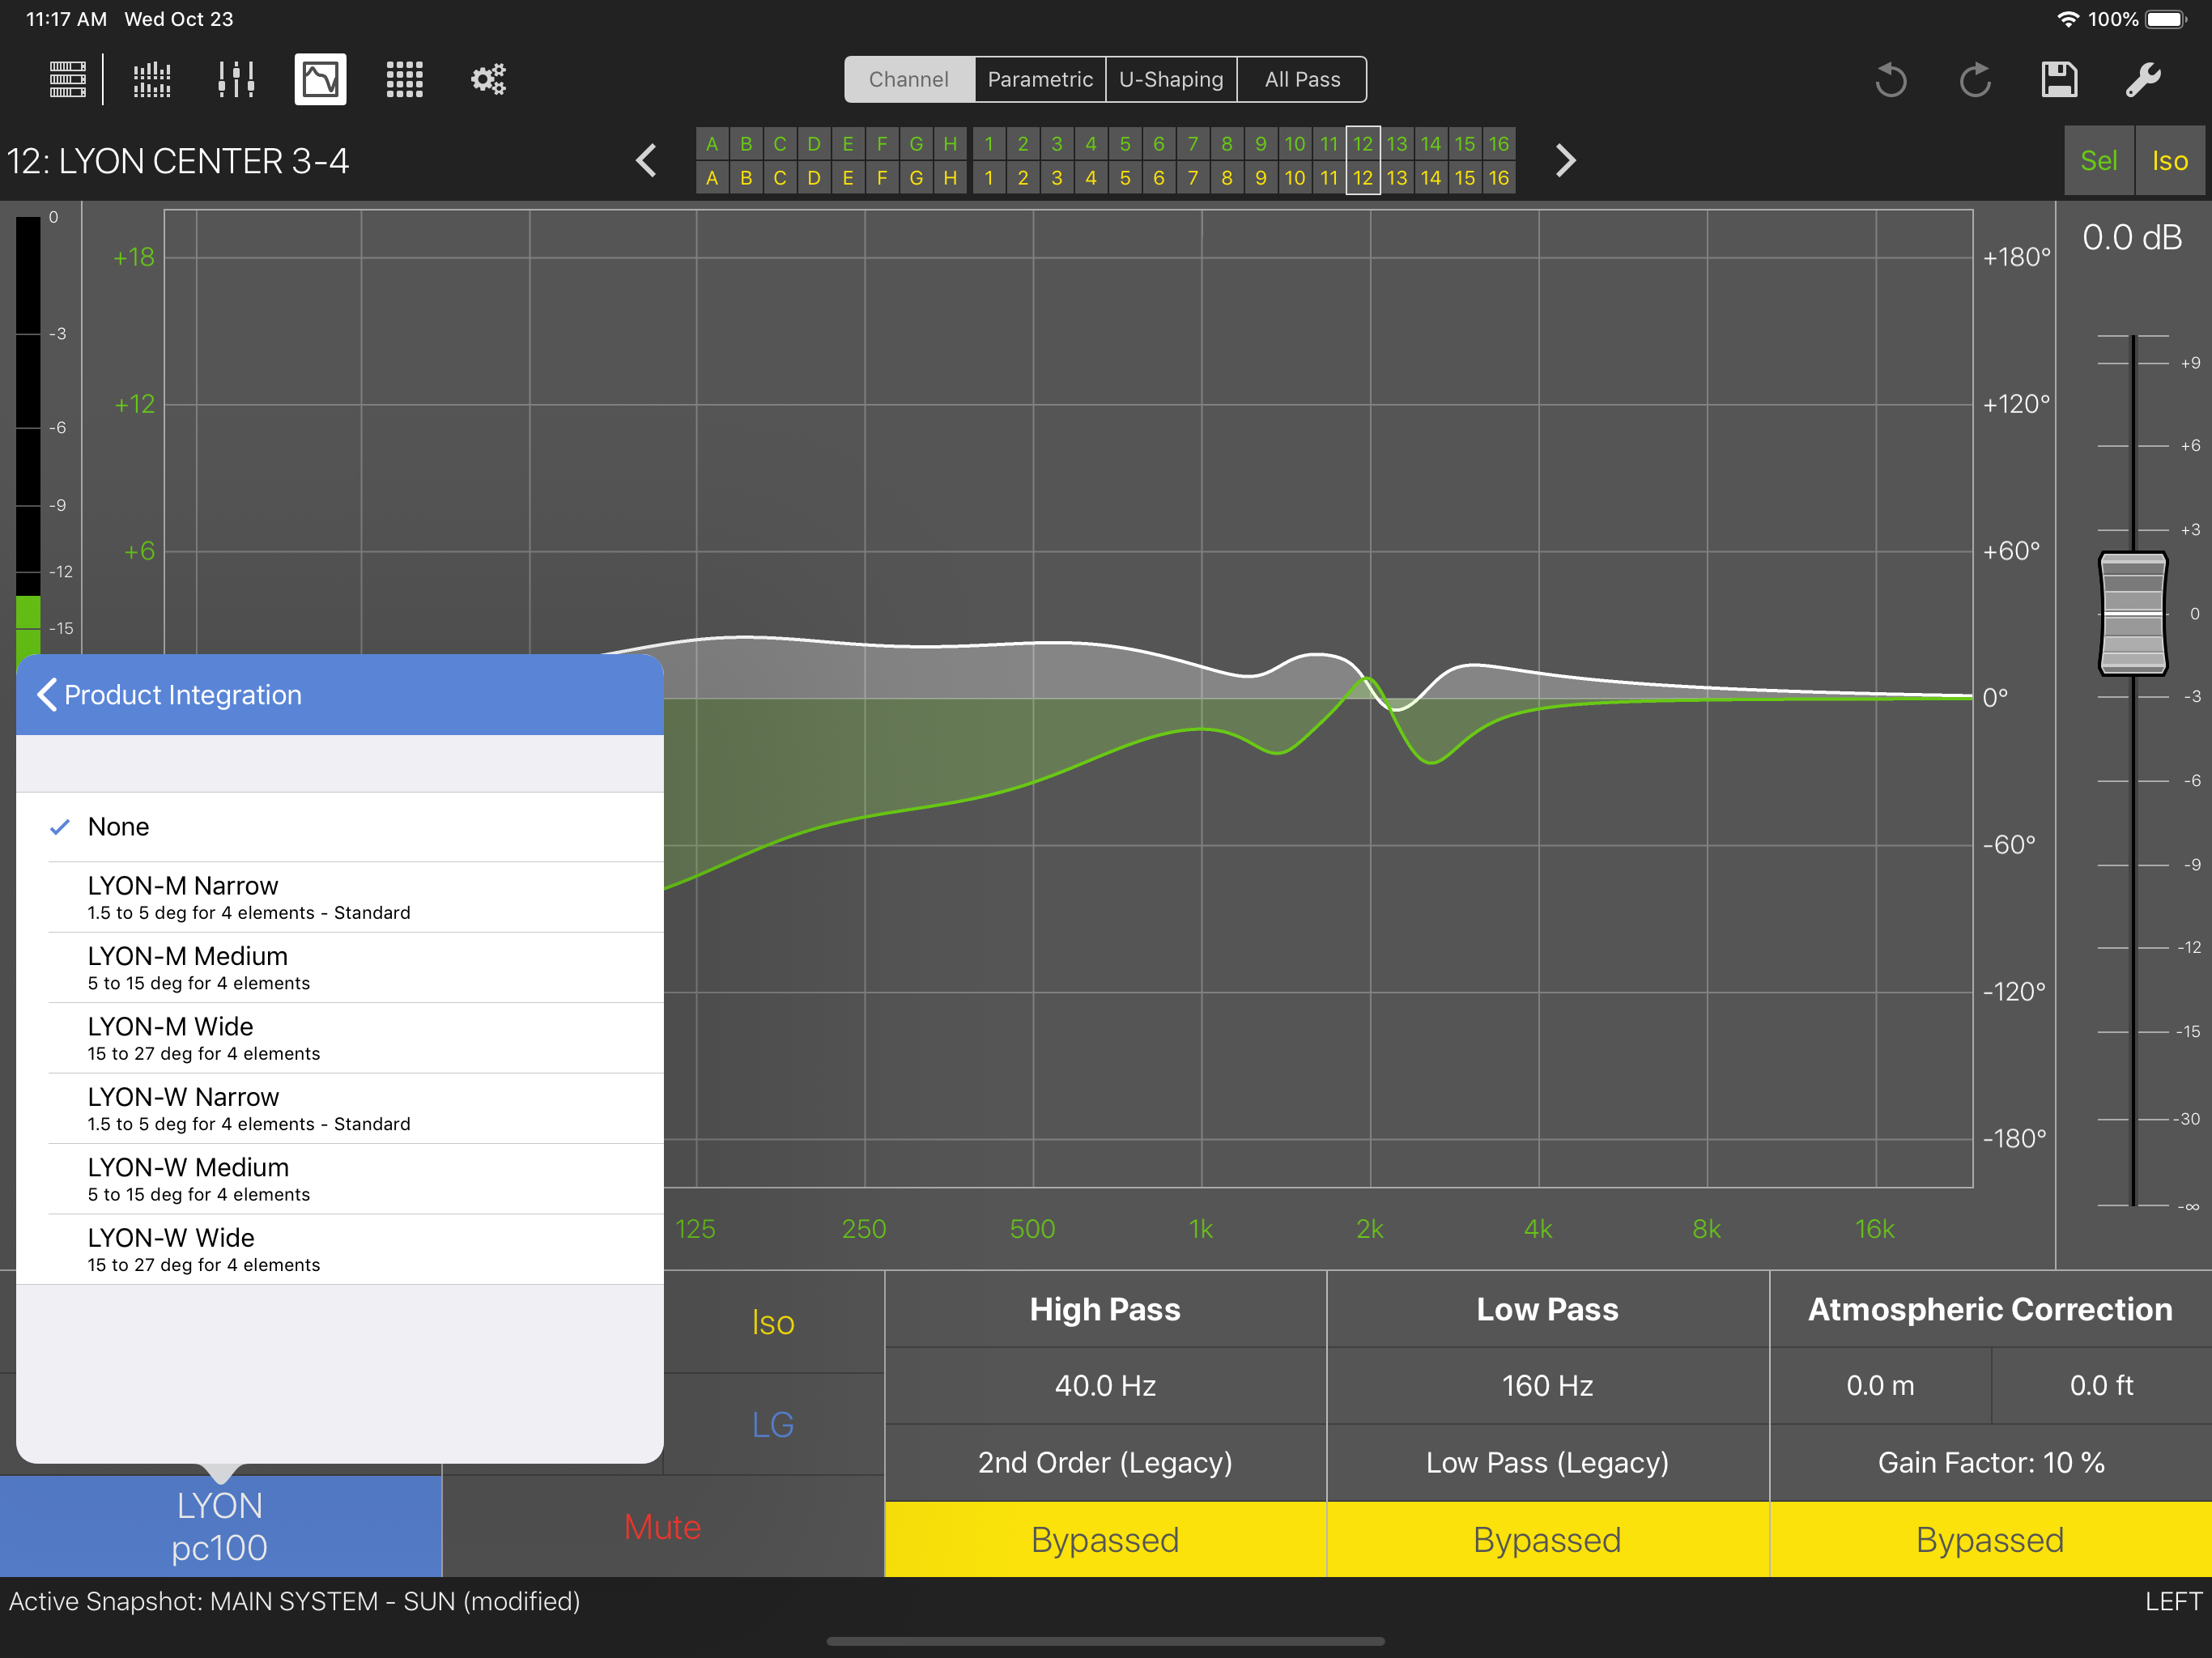Image resolution: width=2212 pixels, height=1658 pixels.
Task: Choose LYON-M Medium preset
Action: point(340,968)
